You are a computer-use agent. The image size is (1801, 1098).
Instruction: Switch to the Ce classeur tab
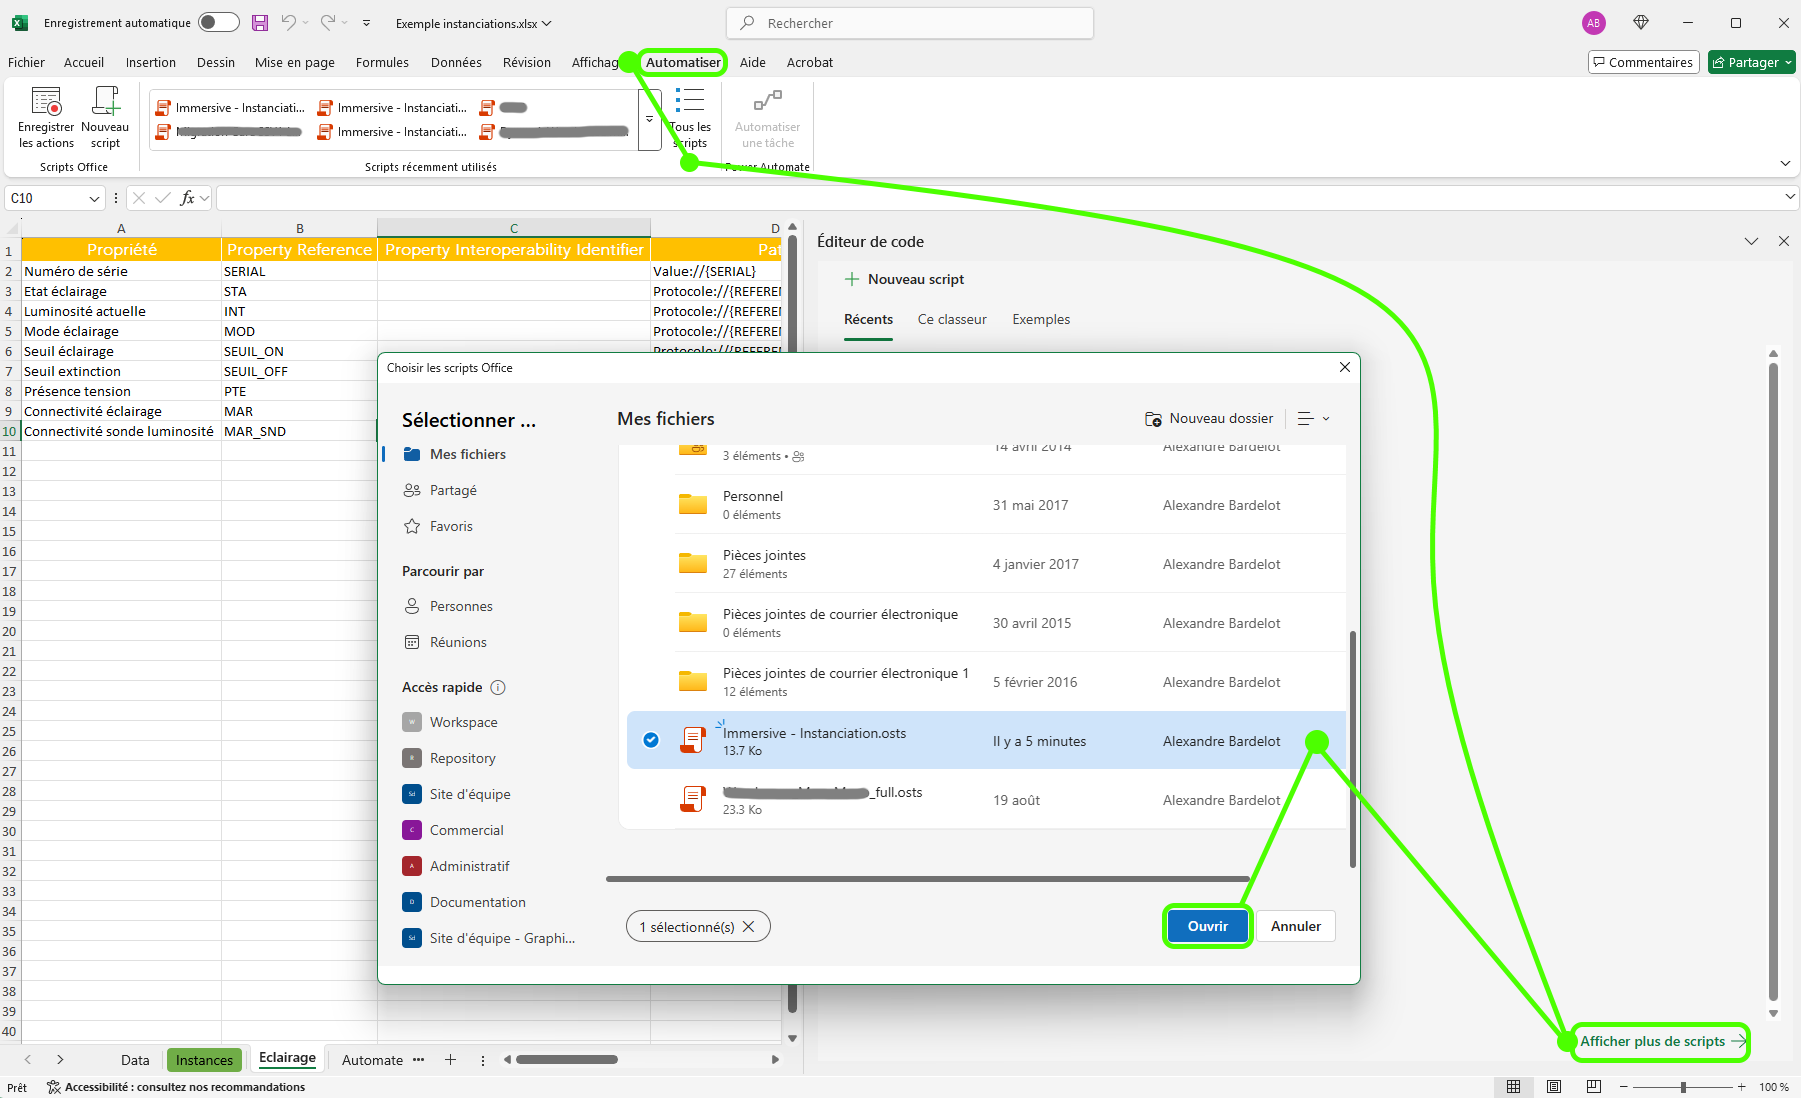[x=951, y=320]
